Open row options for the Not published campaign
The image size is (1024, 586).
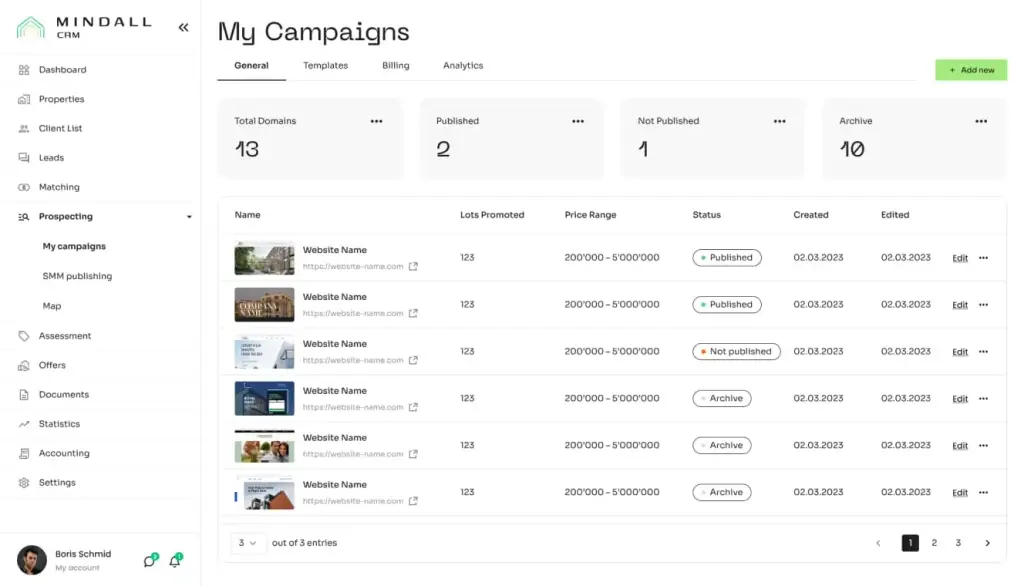pyautogui.click(x=983, y=352)
